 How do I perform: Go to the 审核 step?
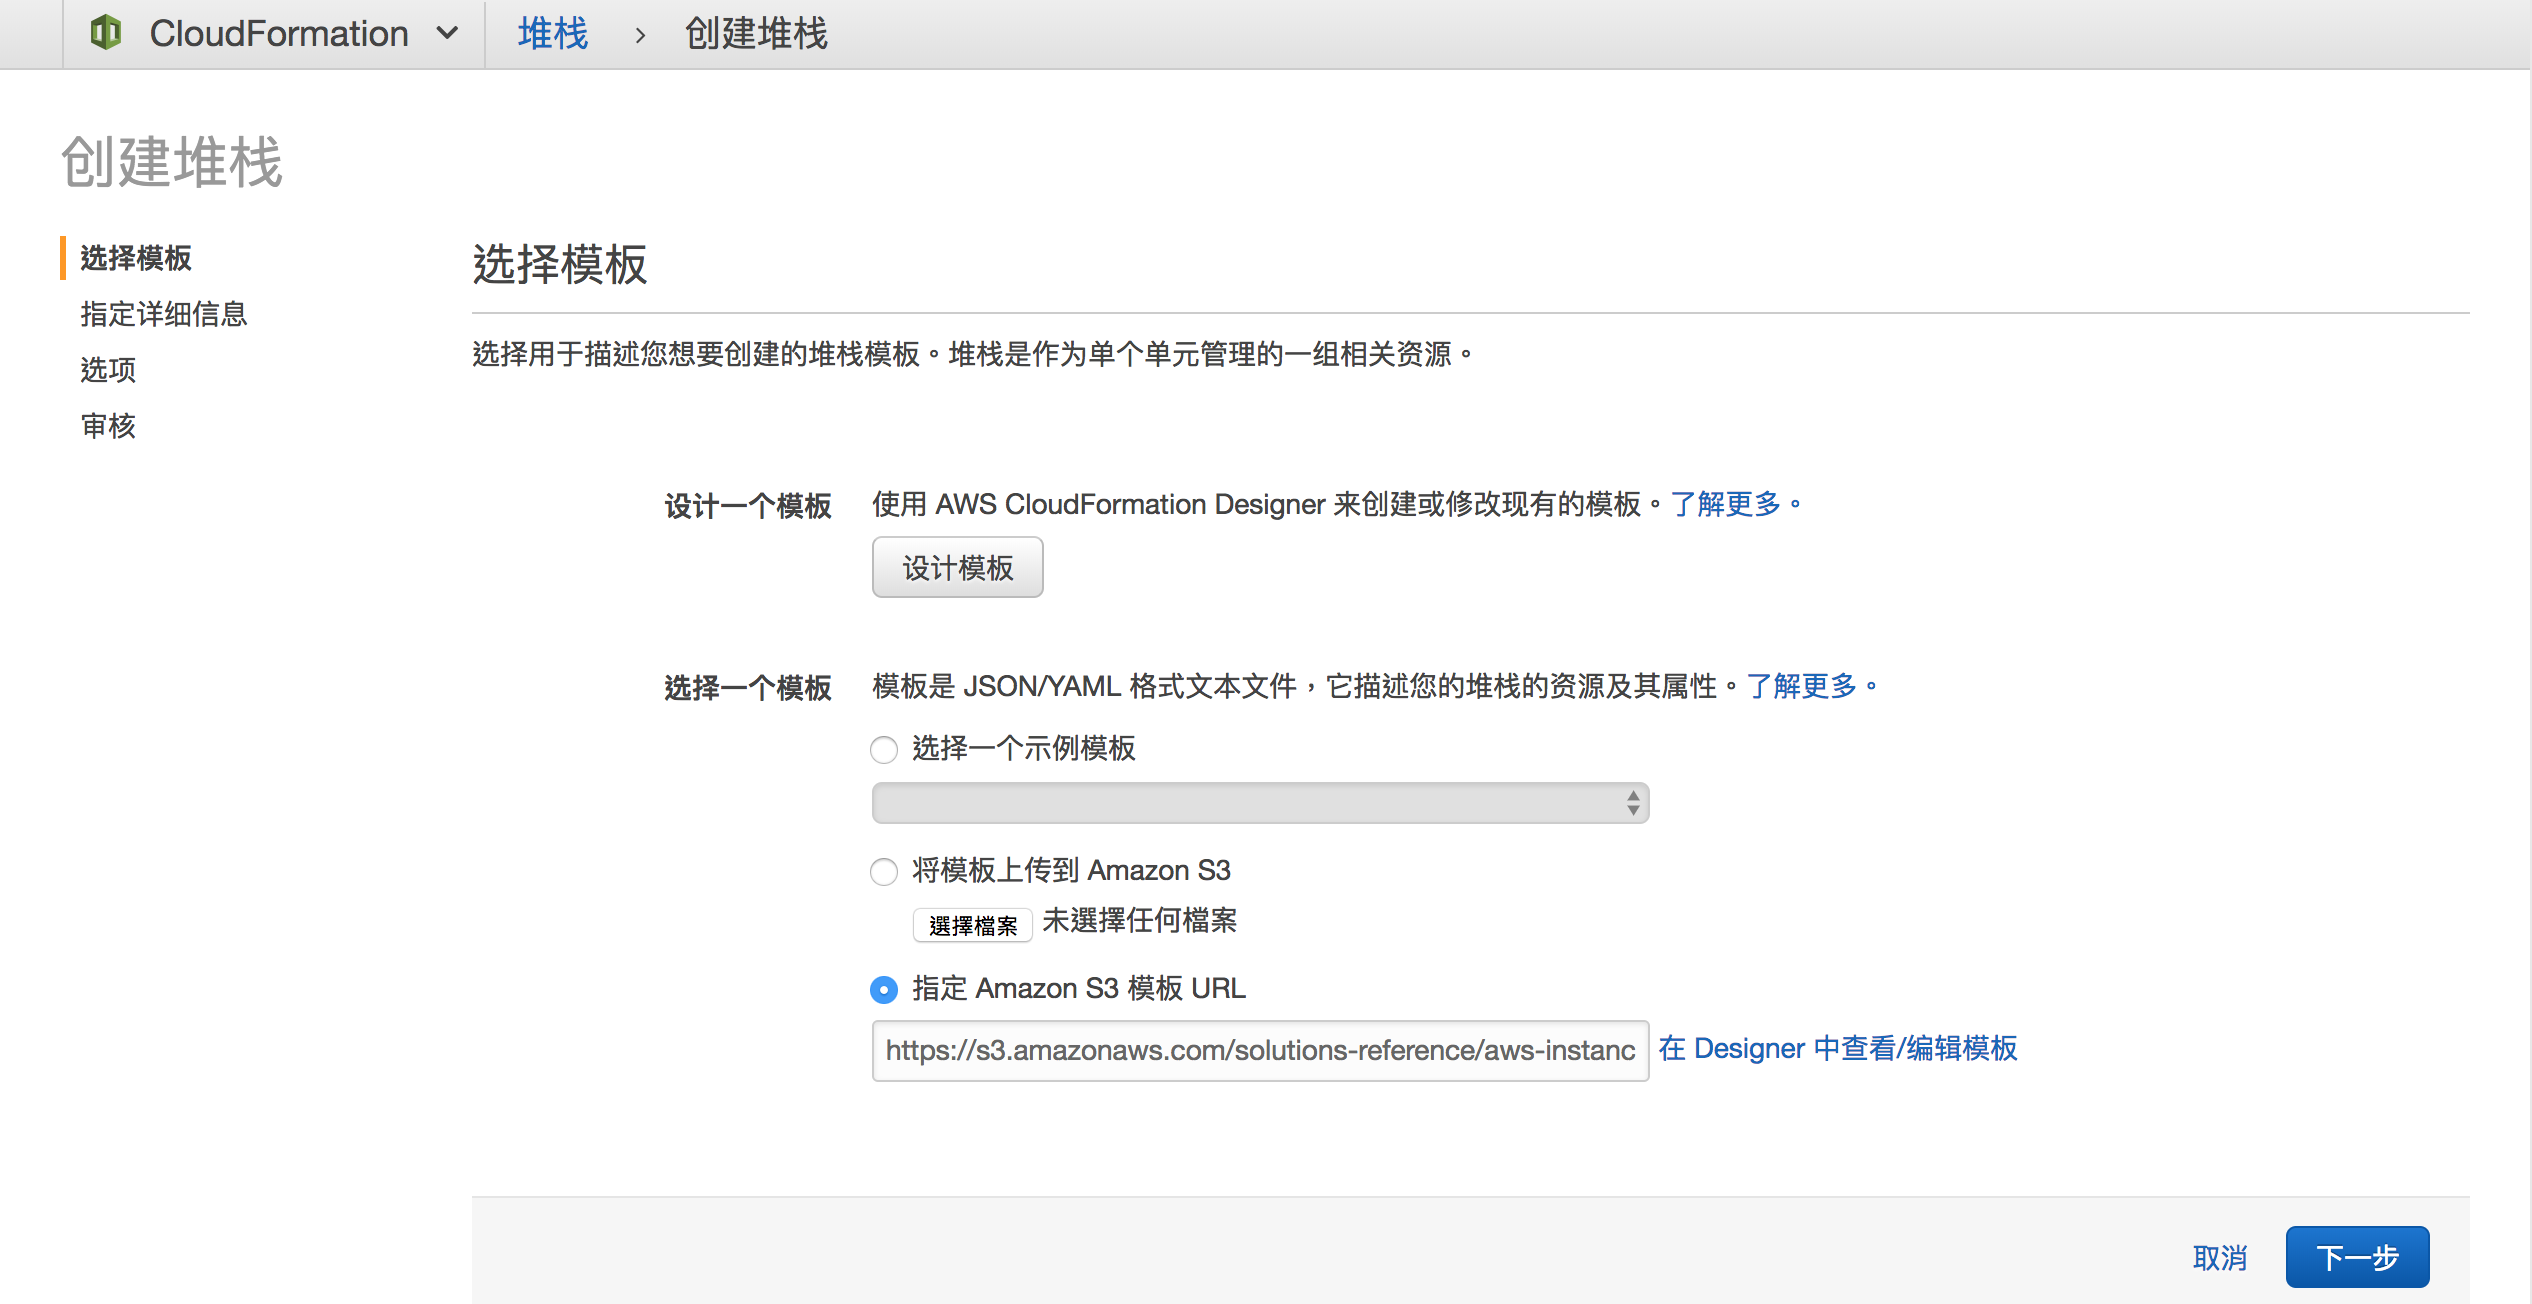click(x=108, y=426)
